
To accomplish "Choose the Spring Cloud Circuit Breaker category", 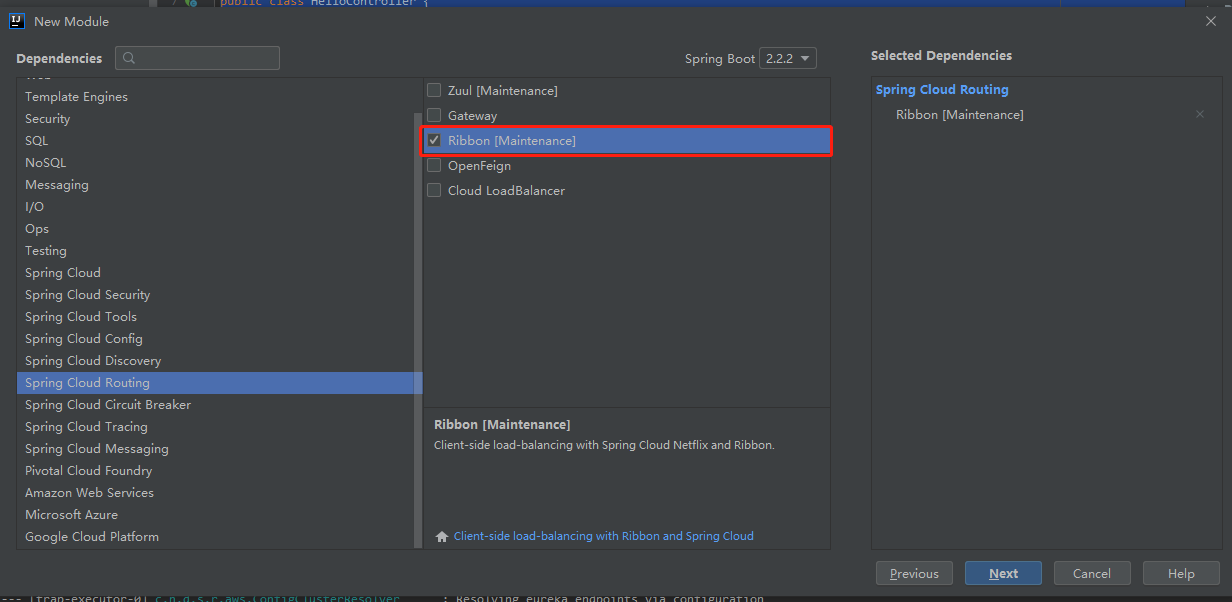I will point(215,405).
